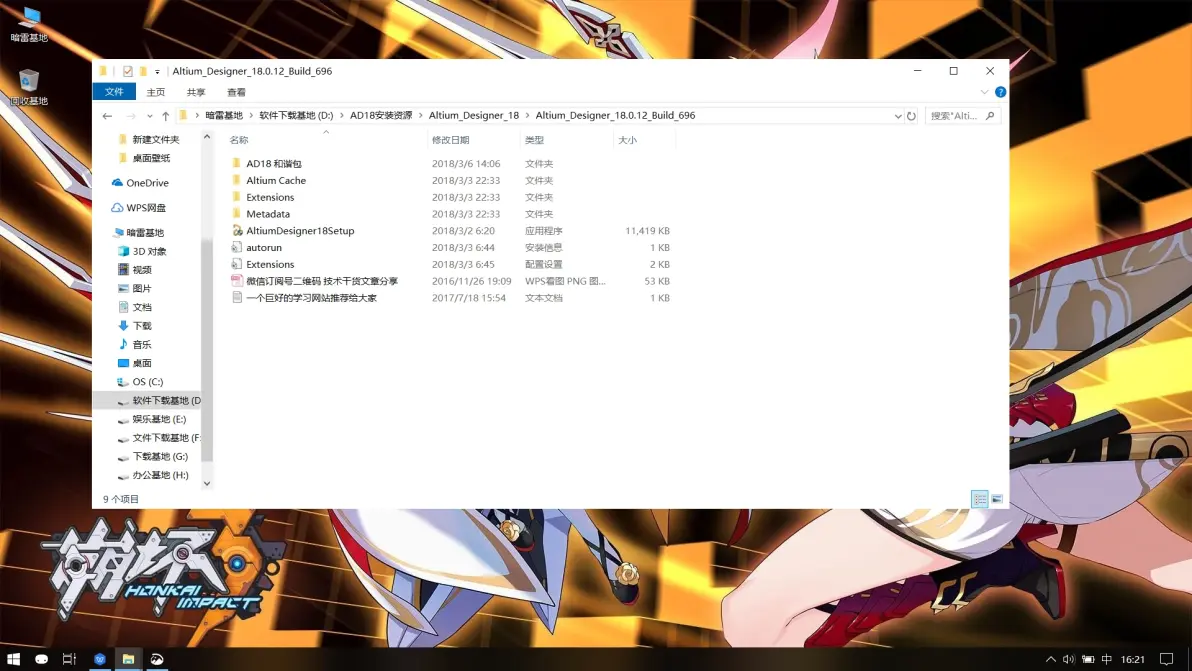Open the 回收基地 recycle bin icon

click(x=29, y=87)
